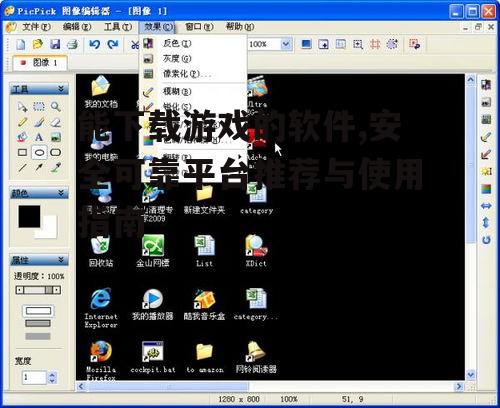Select the Rectangle shape tool
The image size is (500, 408).
(x=22, y=153)
